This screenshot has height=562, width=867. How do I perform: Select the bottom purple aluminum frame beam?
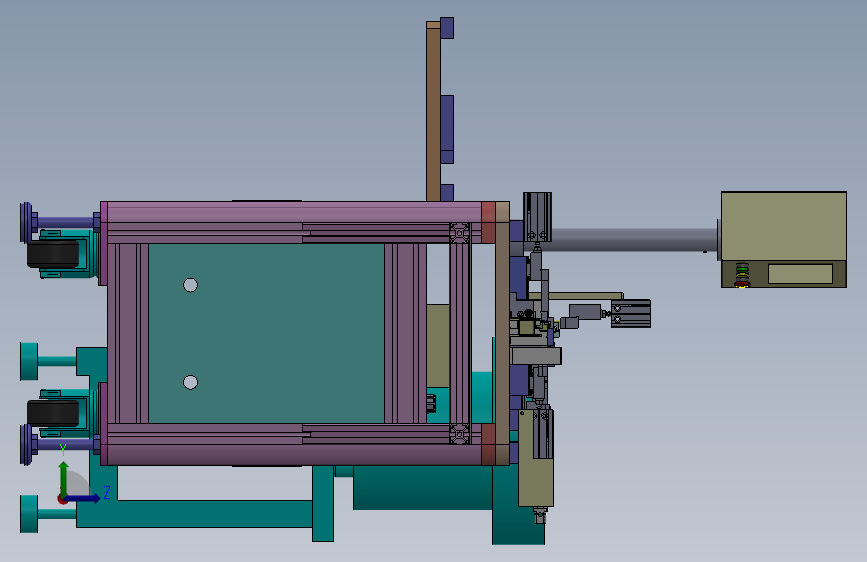(x=294, y=455)
